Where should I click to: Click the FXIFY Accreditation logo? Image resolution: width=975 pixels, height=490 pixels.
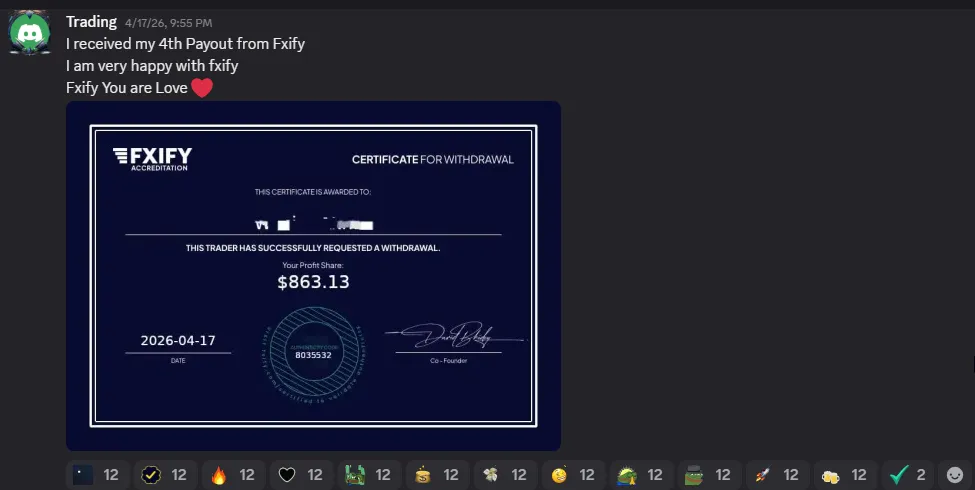152,159
